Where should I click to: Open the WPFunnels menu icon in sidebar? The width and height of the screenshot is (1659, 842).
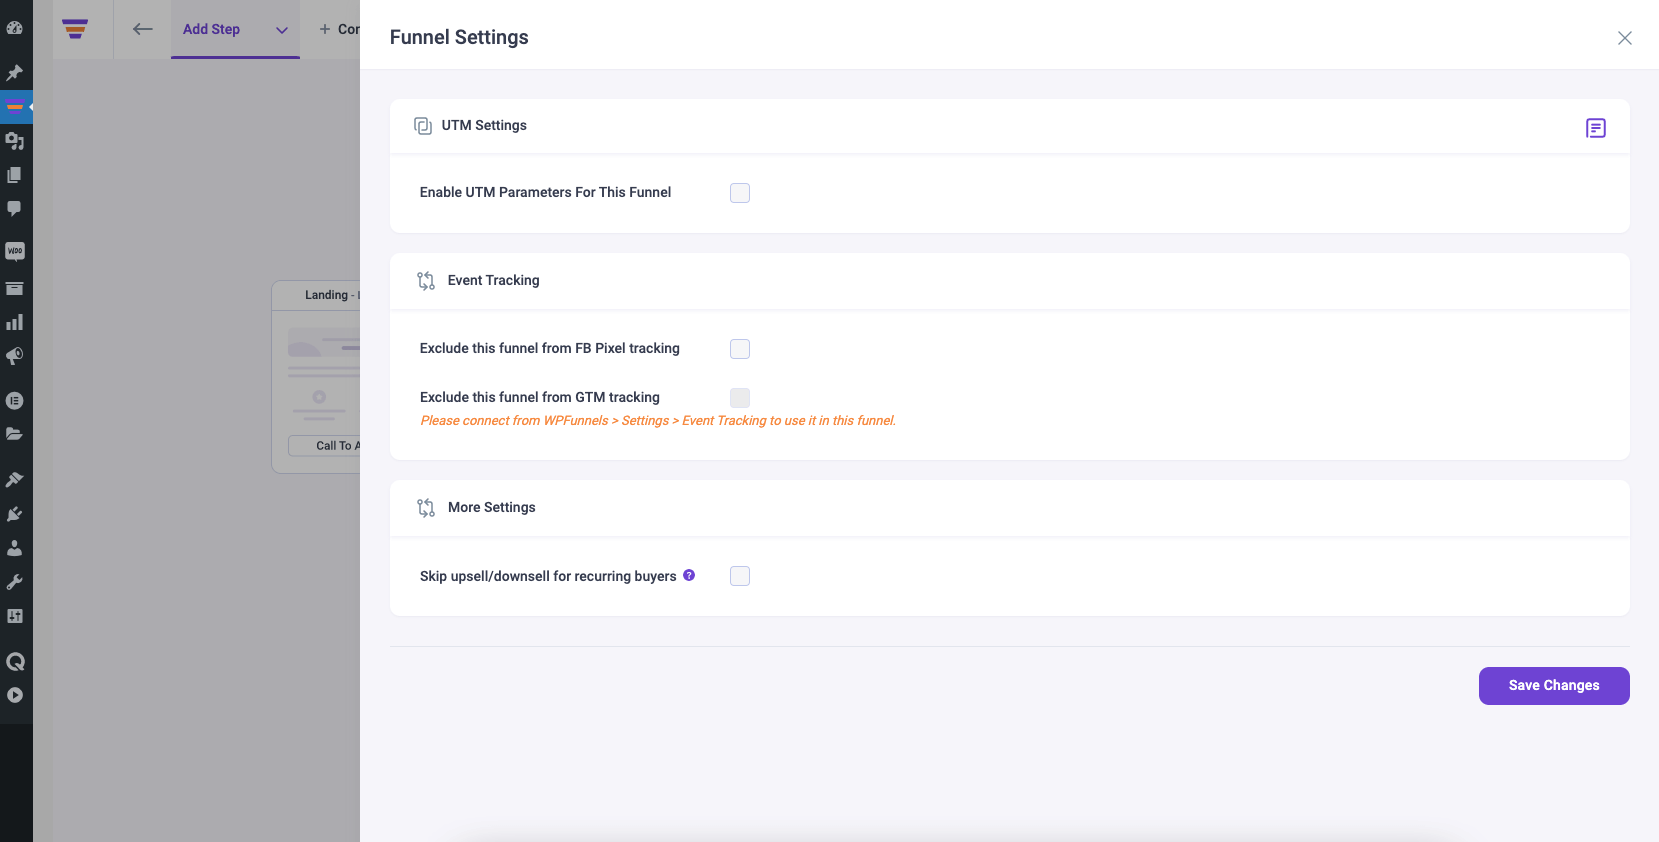pyautogui.click(x=15, y=107)
